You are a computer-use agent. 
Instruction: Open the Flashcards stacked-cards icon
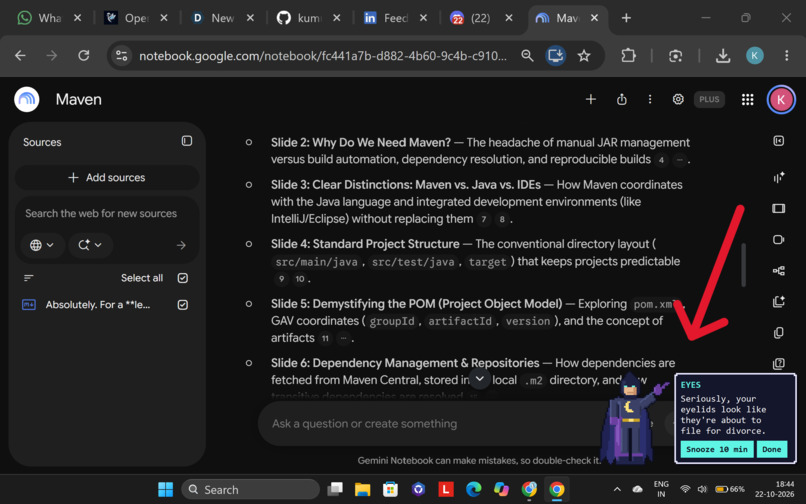[778, 333]
